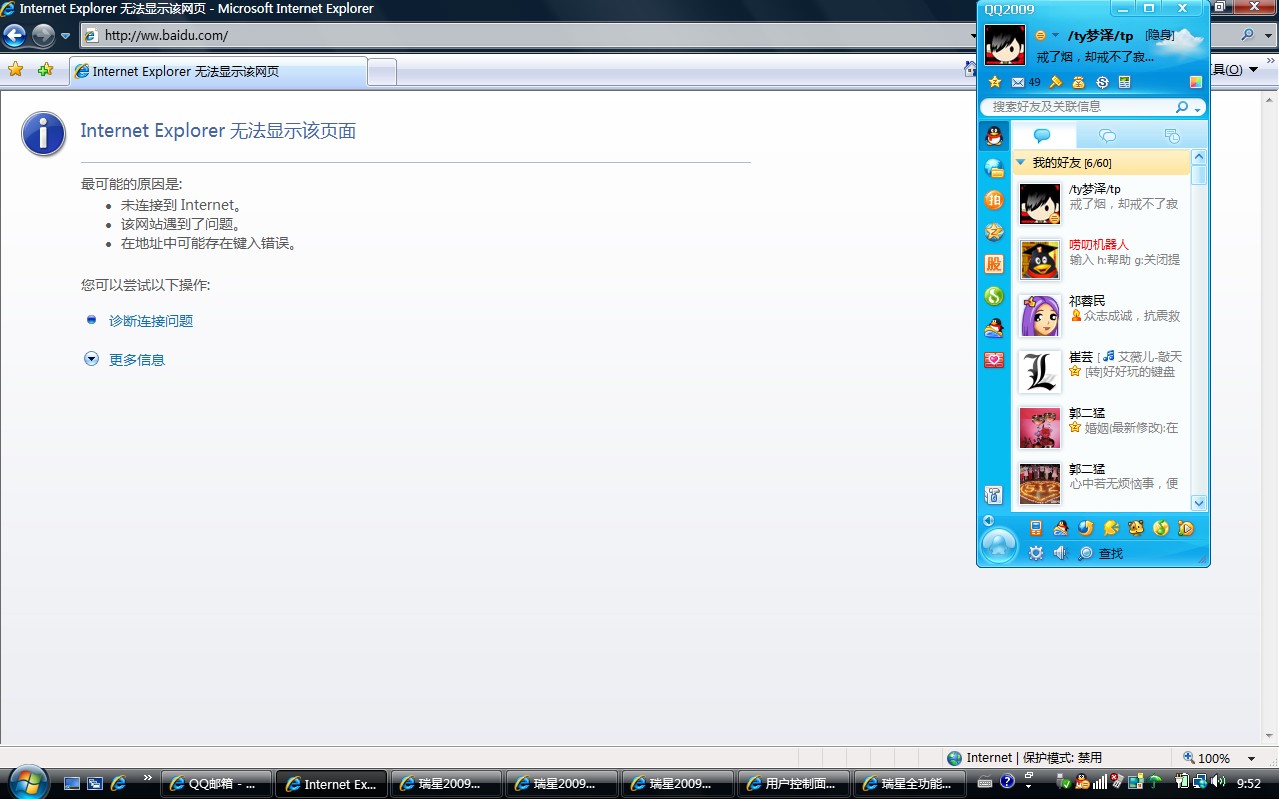Select contact 崔芸
The width and height of the screenshot is (1279, 799).
[x=1100, y=371]
